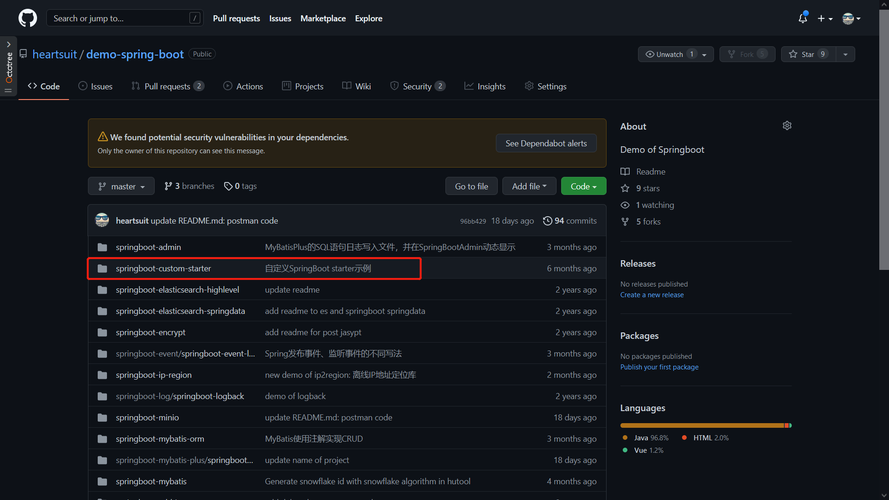Click Publish your first package
Image resolution: width=889 pixels, height=500 pixels.
[x=659, y=367]
